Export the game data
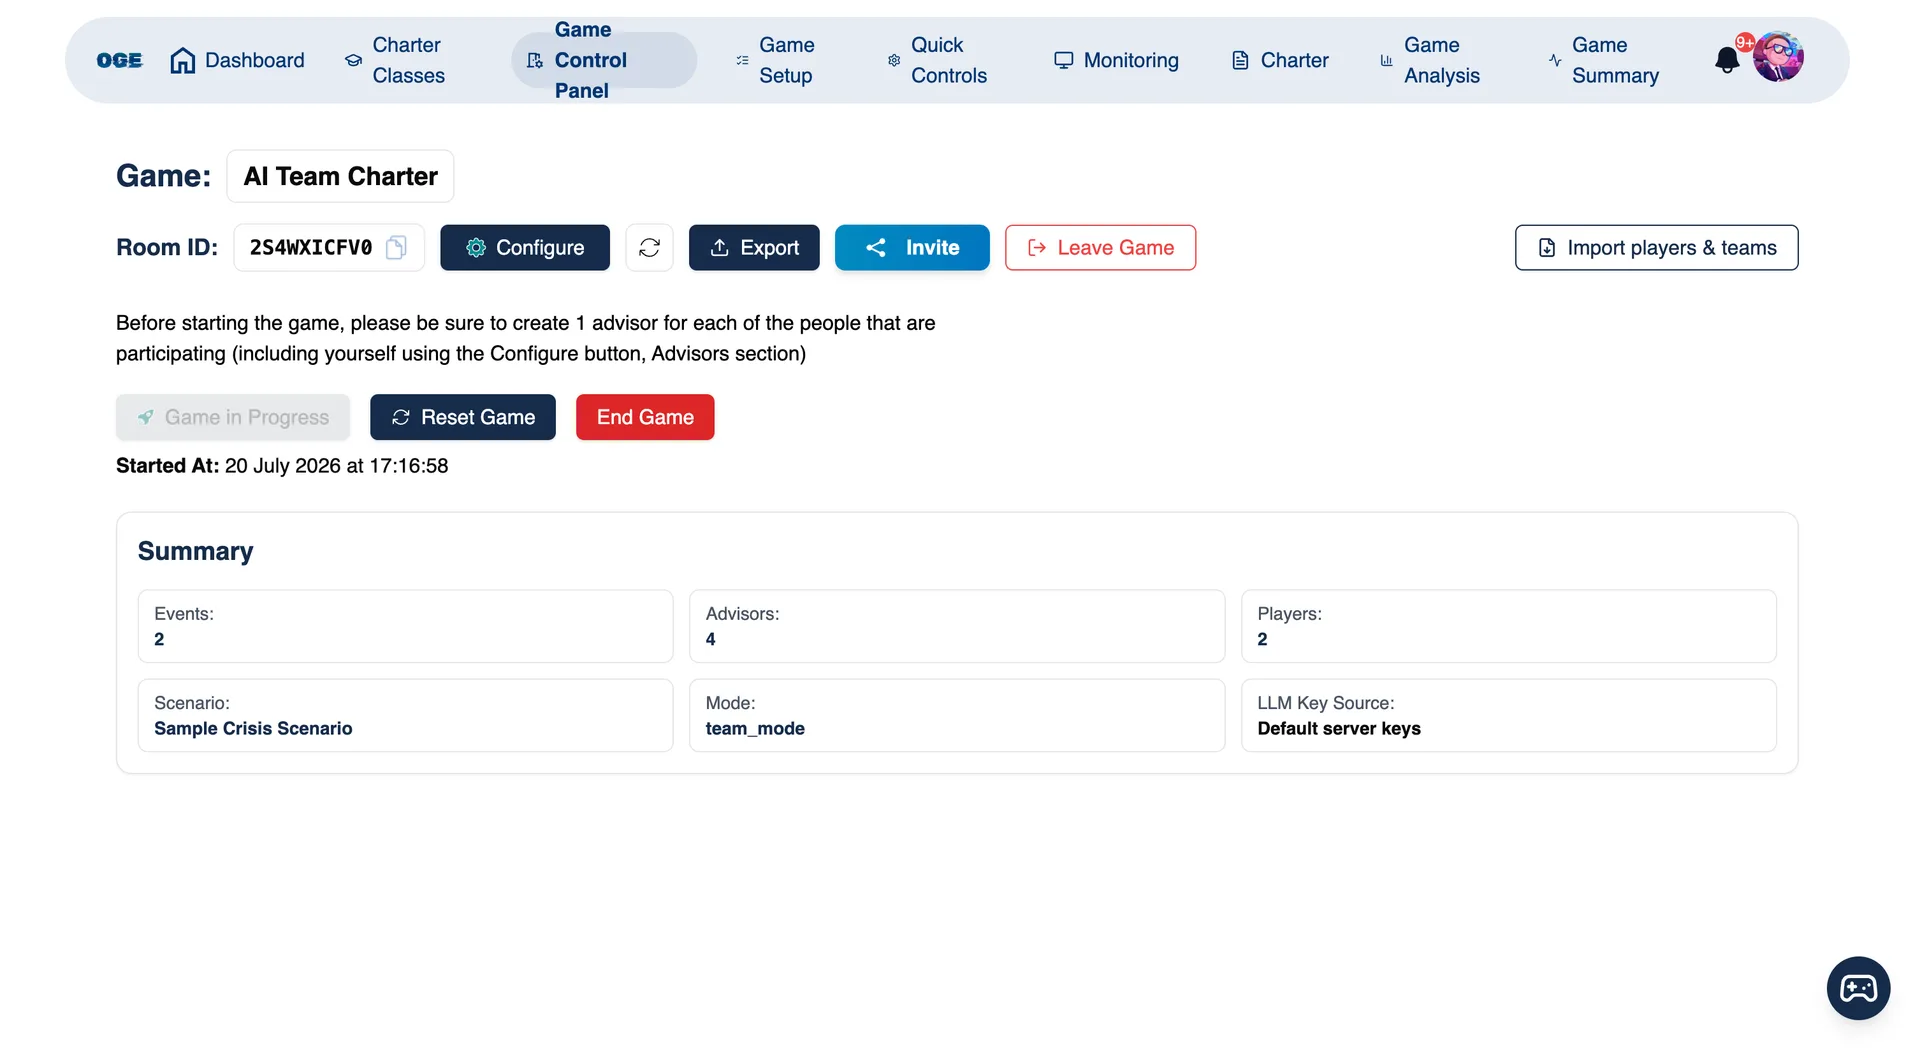Image resolution: width=1920 pixels, height=1051 pixels. click(754, 247)
